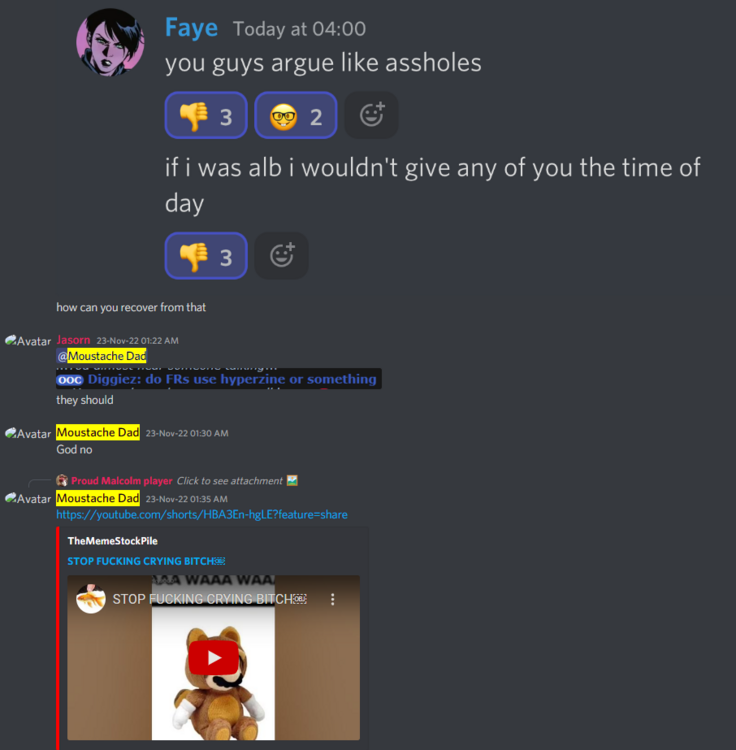Click the goldfish channel icon in video
This screenshot has height=750, width=736.
coord(91,599)
